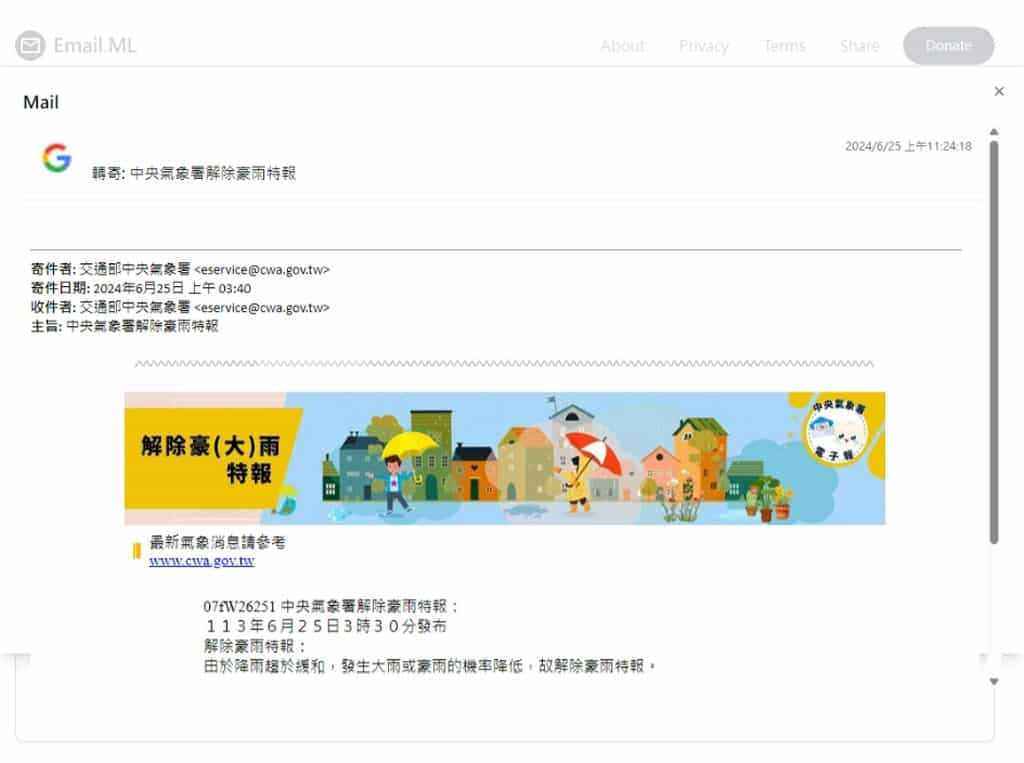Click the 收件者 recipient address line
The width and height of the screenshot is (1024, 763).
point(180,307)
